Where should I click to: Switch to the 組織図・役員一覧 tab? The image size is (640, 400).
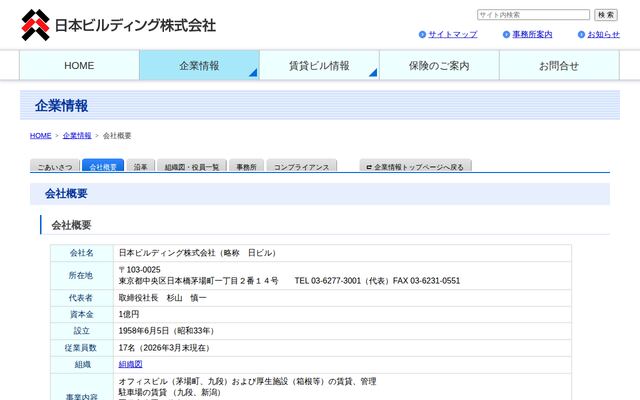[192, 166]
